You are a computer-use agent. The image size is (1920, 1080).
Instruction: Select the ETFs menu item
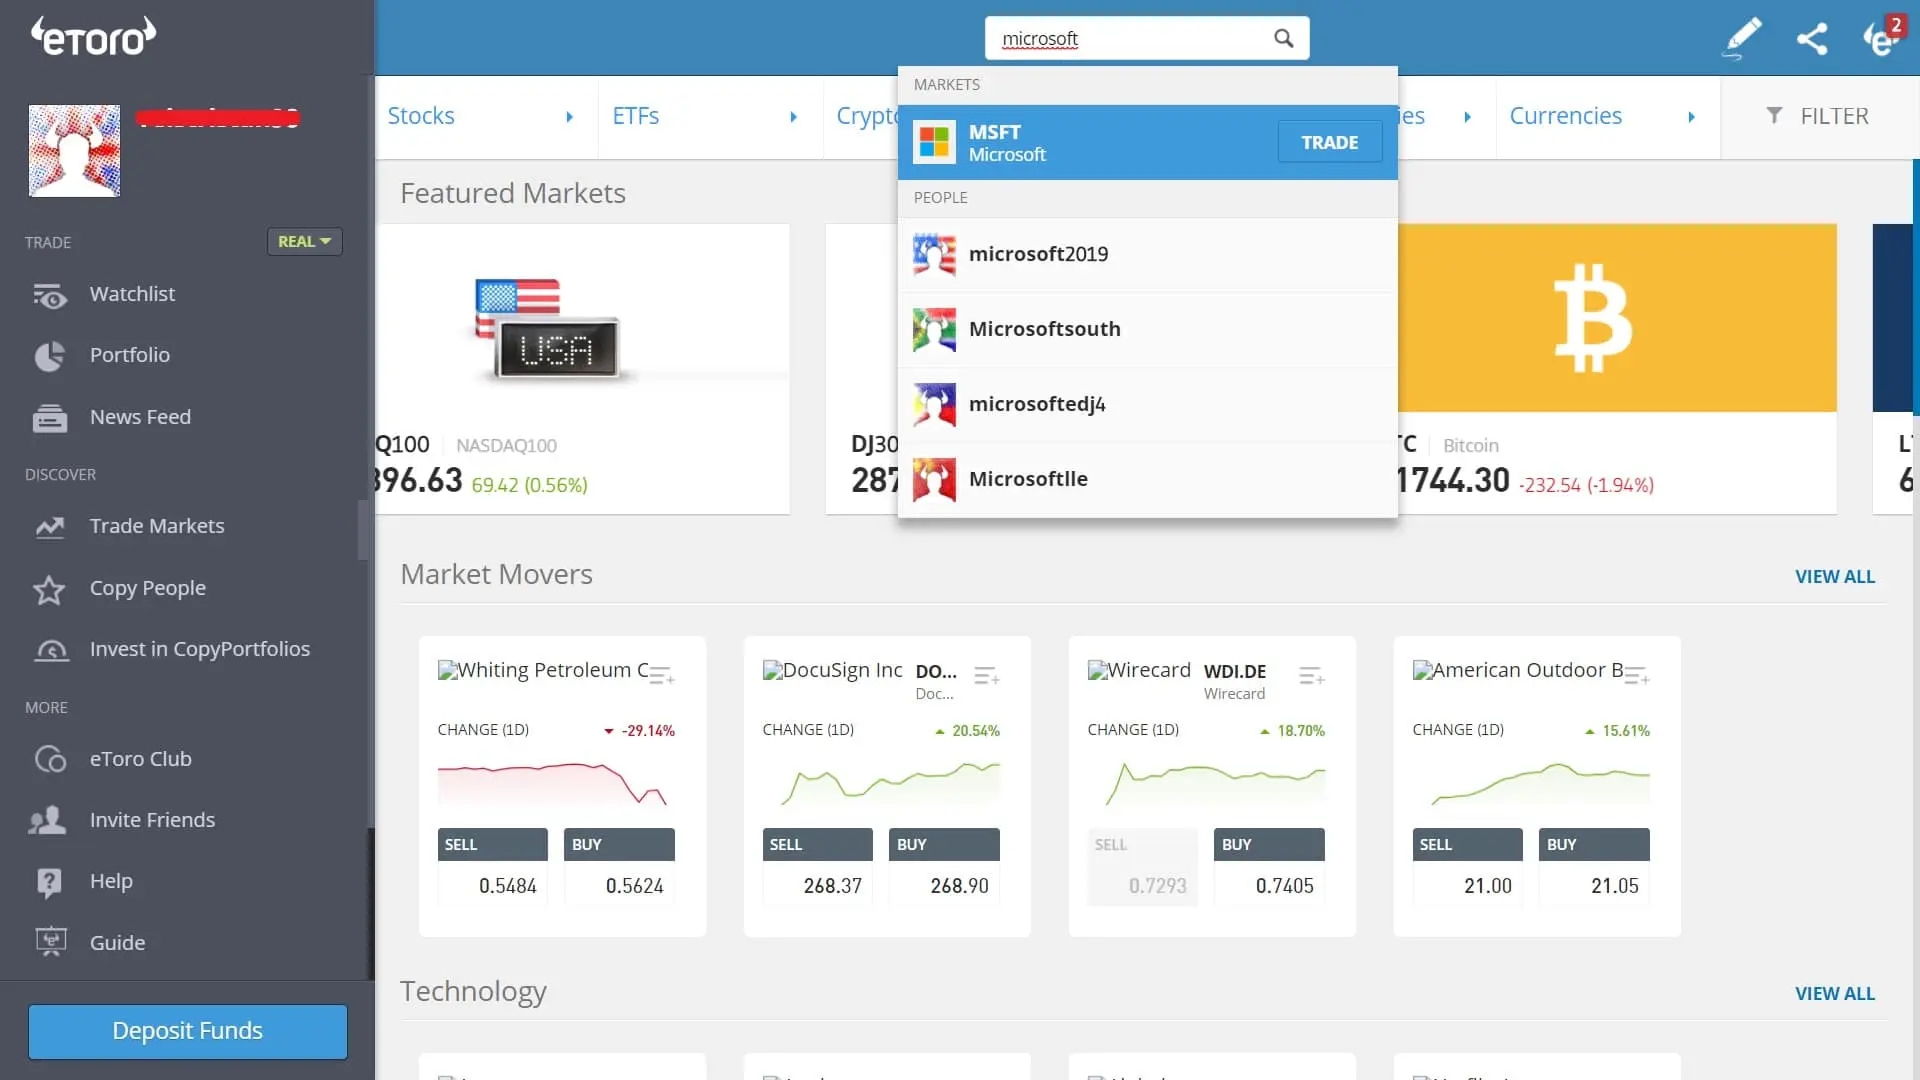(x=637, y=116)
